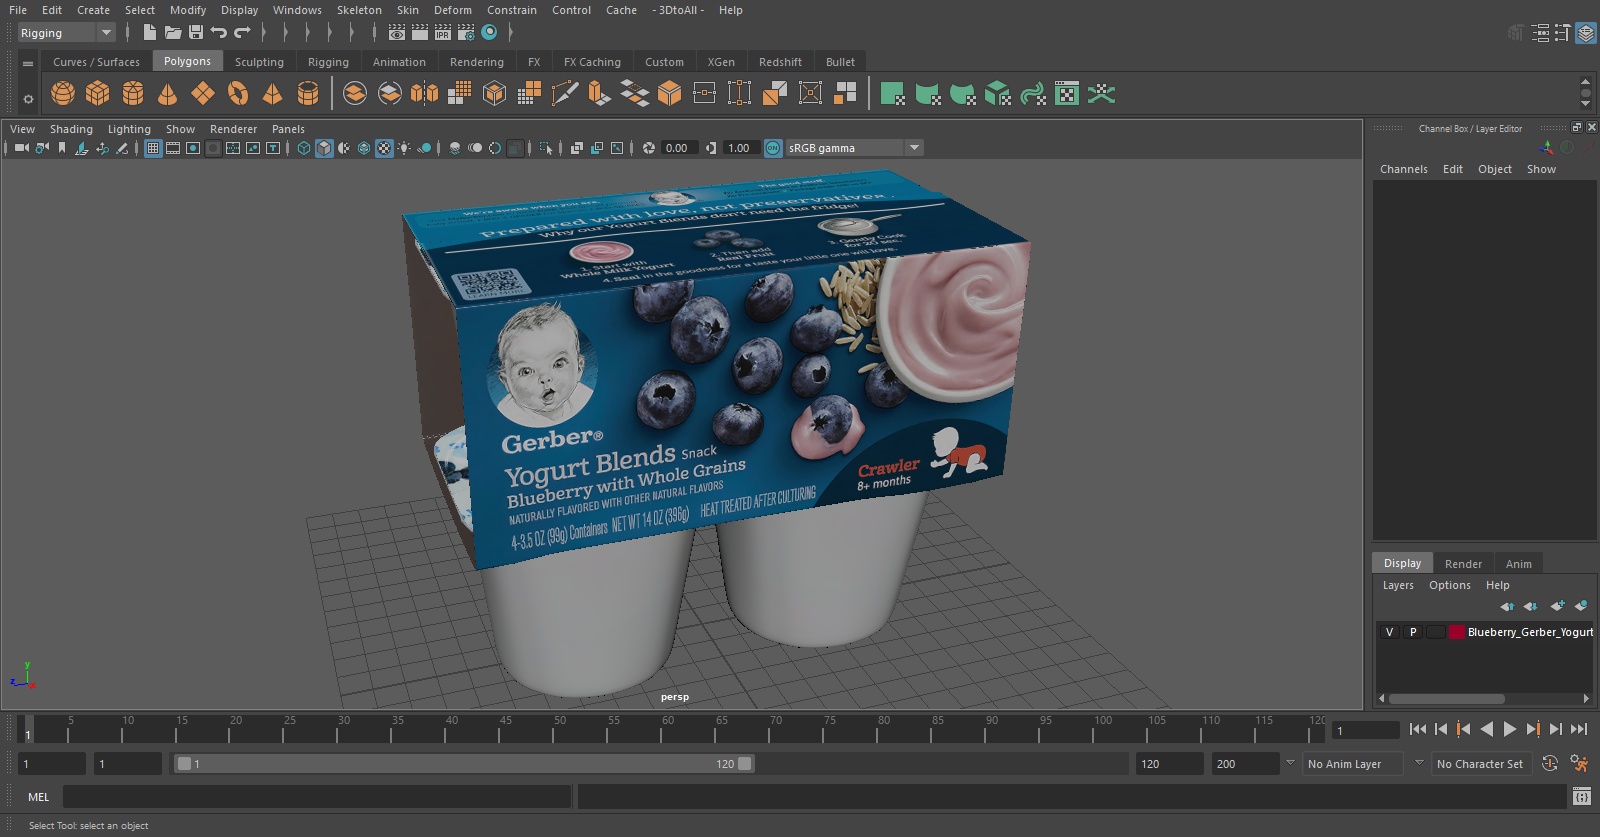Click the new scene file icon
Viewport: 1600px width, 837px height.
click(149, 33)
